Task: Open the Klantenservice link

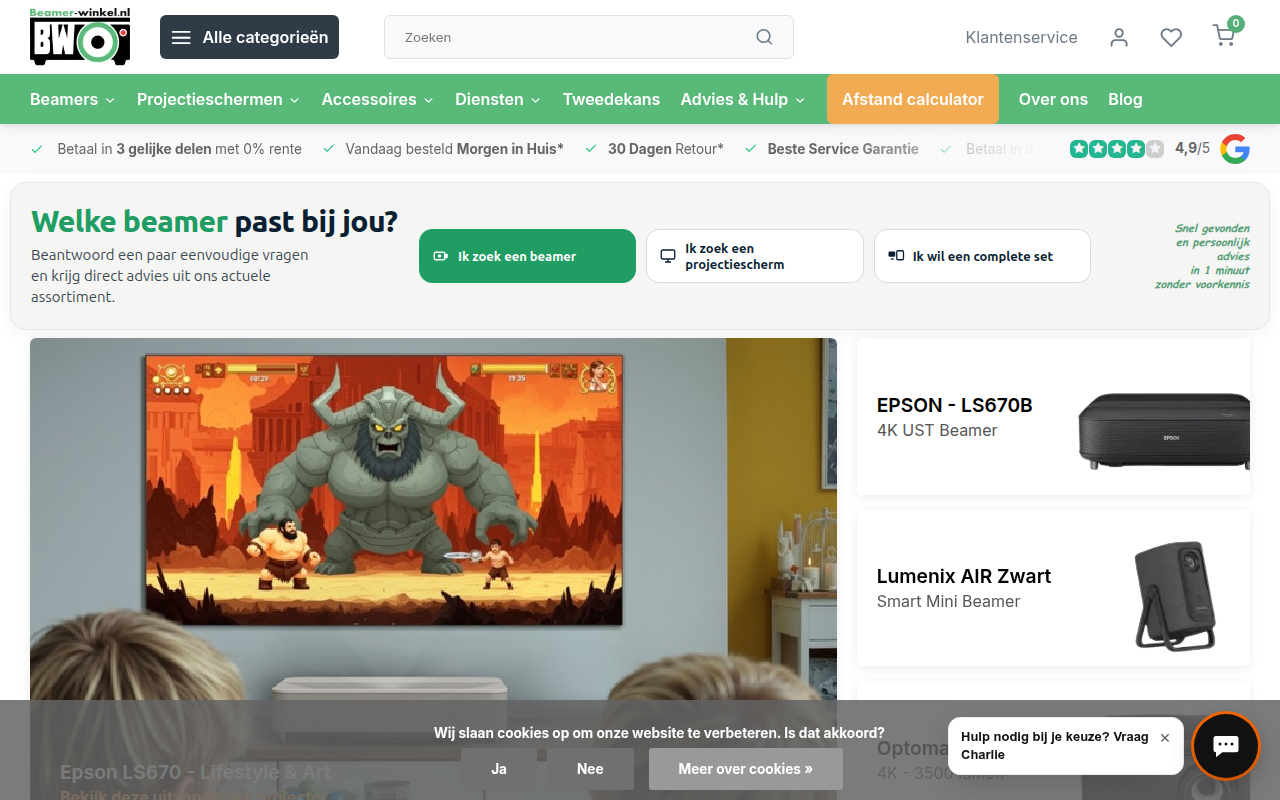Action: coord(1021,37)
